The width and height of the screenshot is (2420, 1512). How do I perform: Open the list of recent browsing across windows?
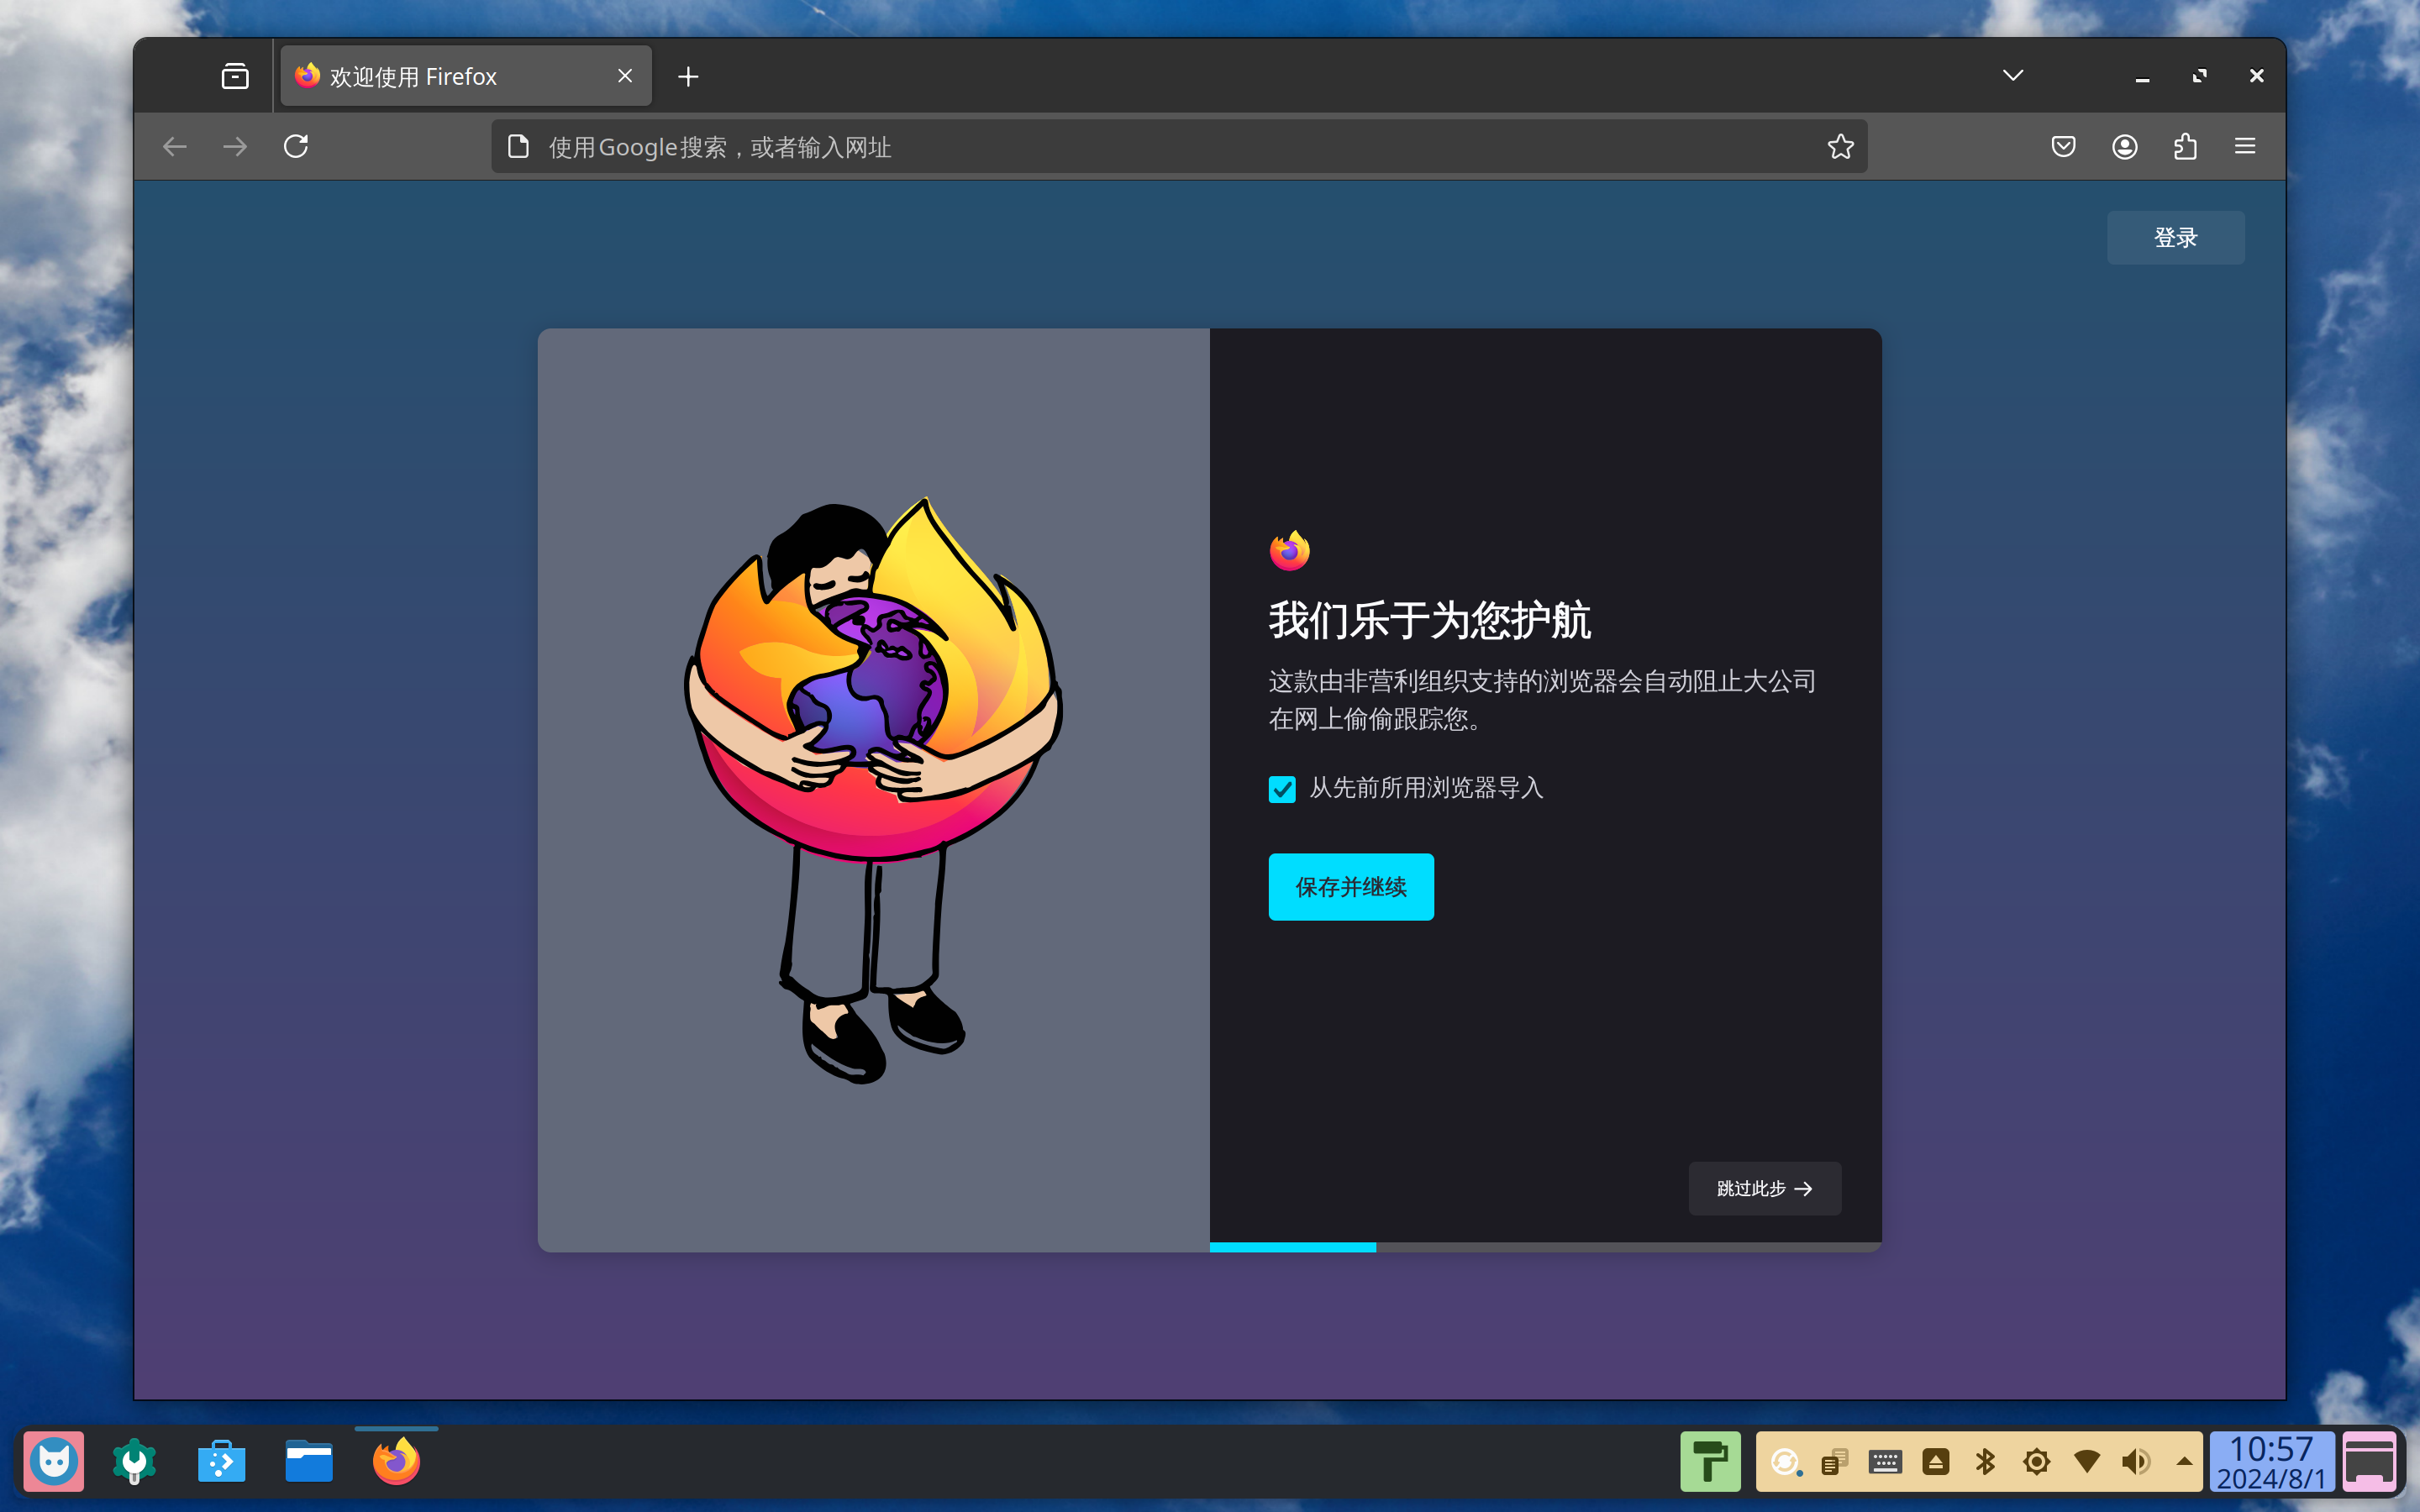click(x=235, y=76)
